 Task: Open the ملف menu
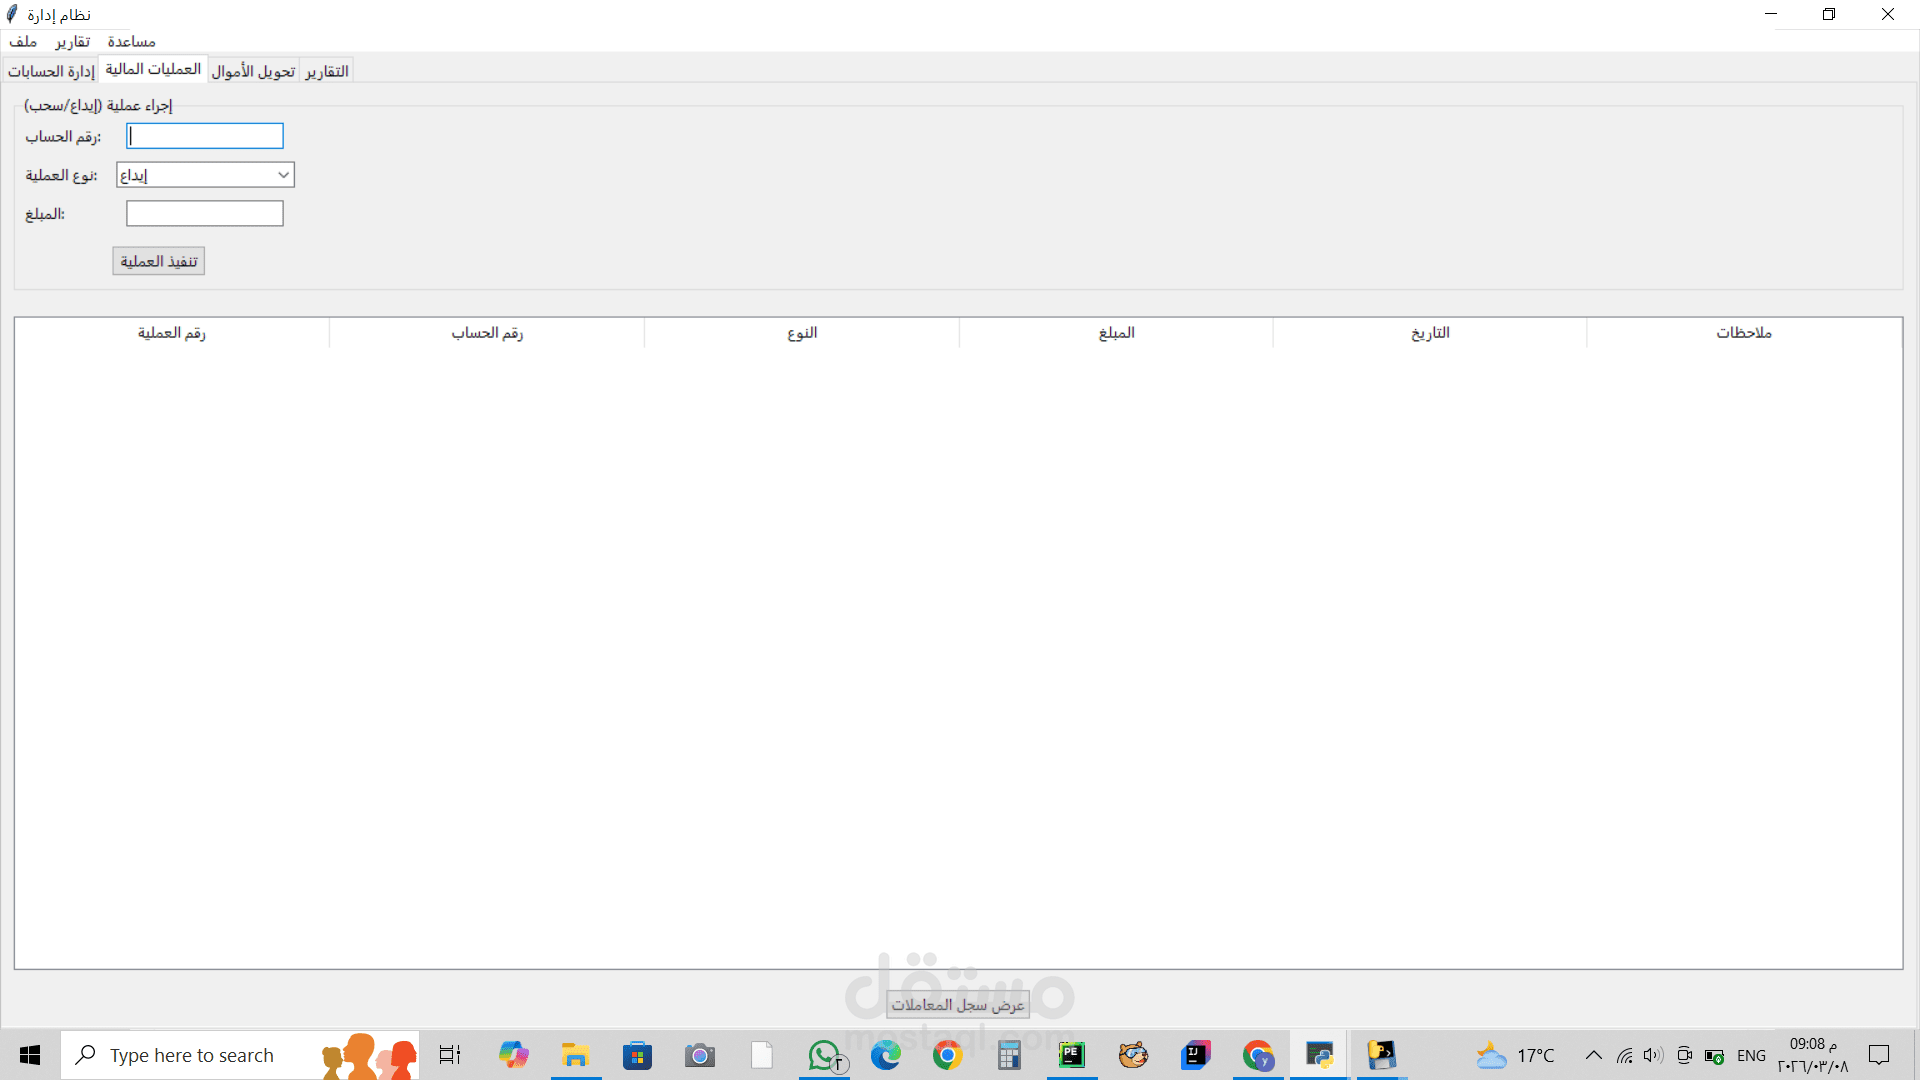23,41
